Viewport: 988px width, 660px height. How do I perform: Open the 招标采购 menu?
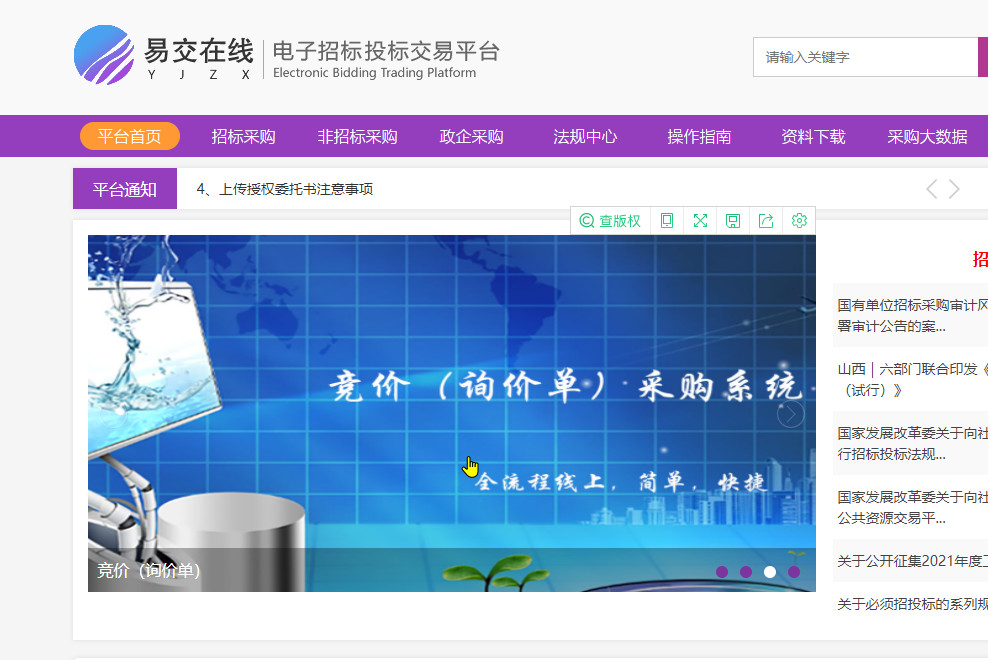coord(243,137)
